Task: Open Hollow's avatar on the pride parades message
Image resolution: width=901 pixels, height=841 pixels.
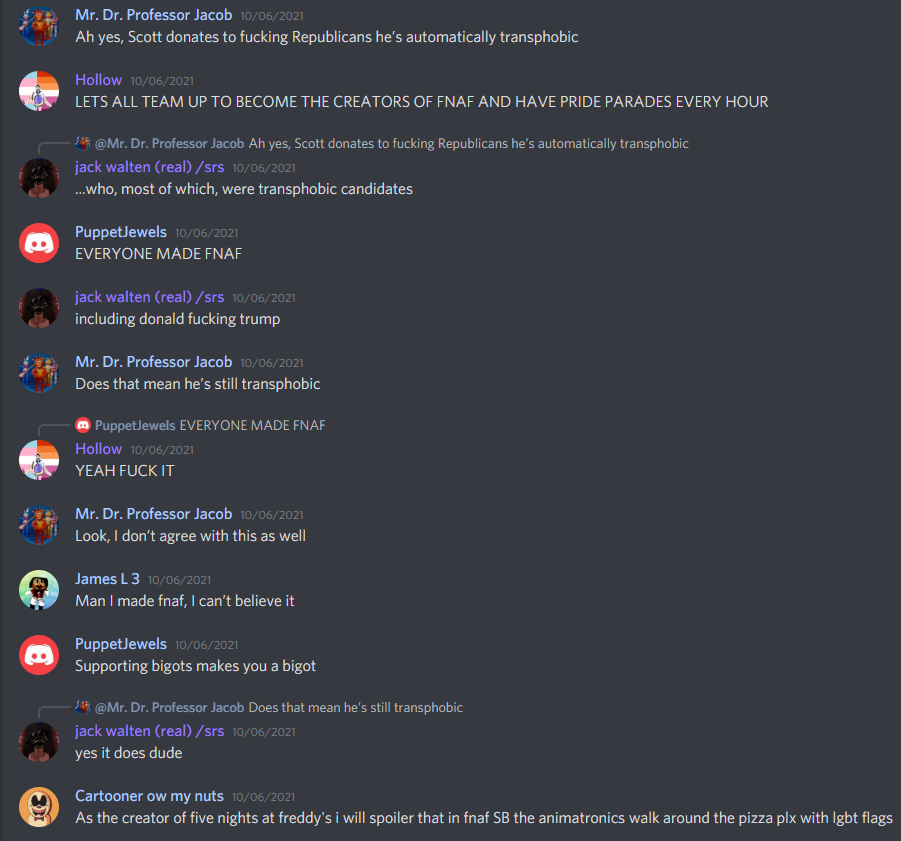Action: pyautogui.click(x=39, y=91)
